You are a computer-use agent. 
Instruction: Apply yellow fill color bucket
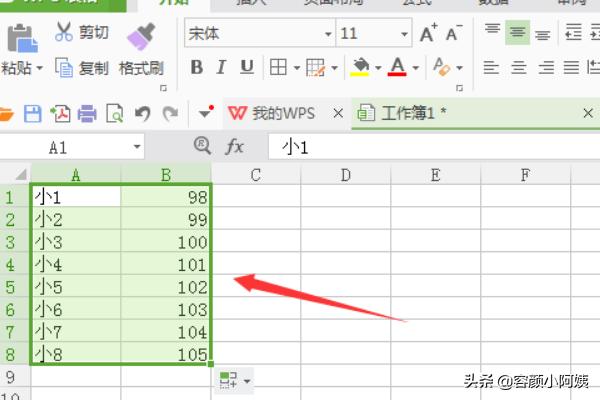(360, 67)
